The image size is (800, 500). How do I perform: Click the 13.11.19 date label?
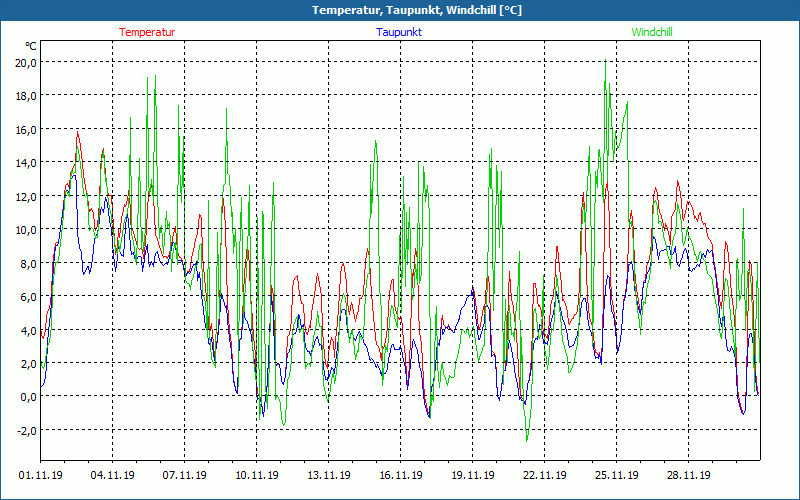click(329, 475)
